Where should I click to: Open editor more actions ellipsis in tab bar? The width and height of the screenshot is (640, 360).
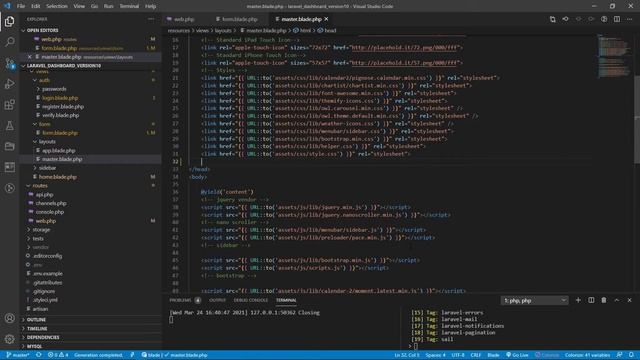[629, 19]
